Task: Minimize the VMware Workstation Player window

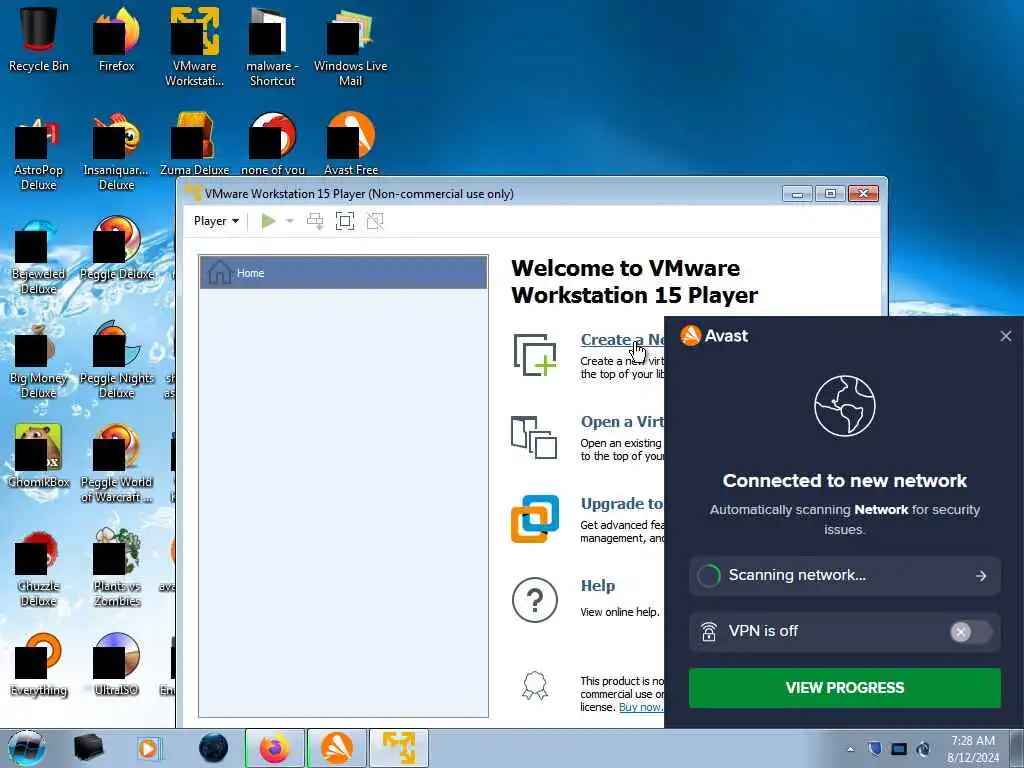Action: pos(797,194)
